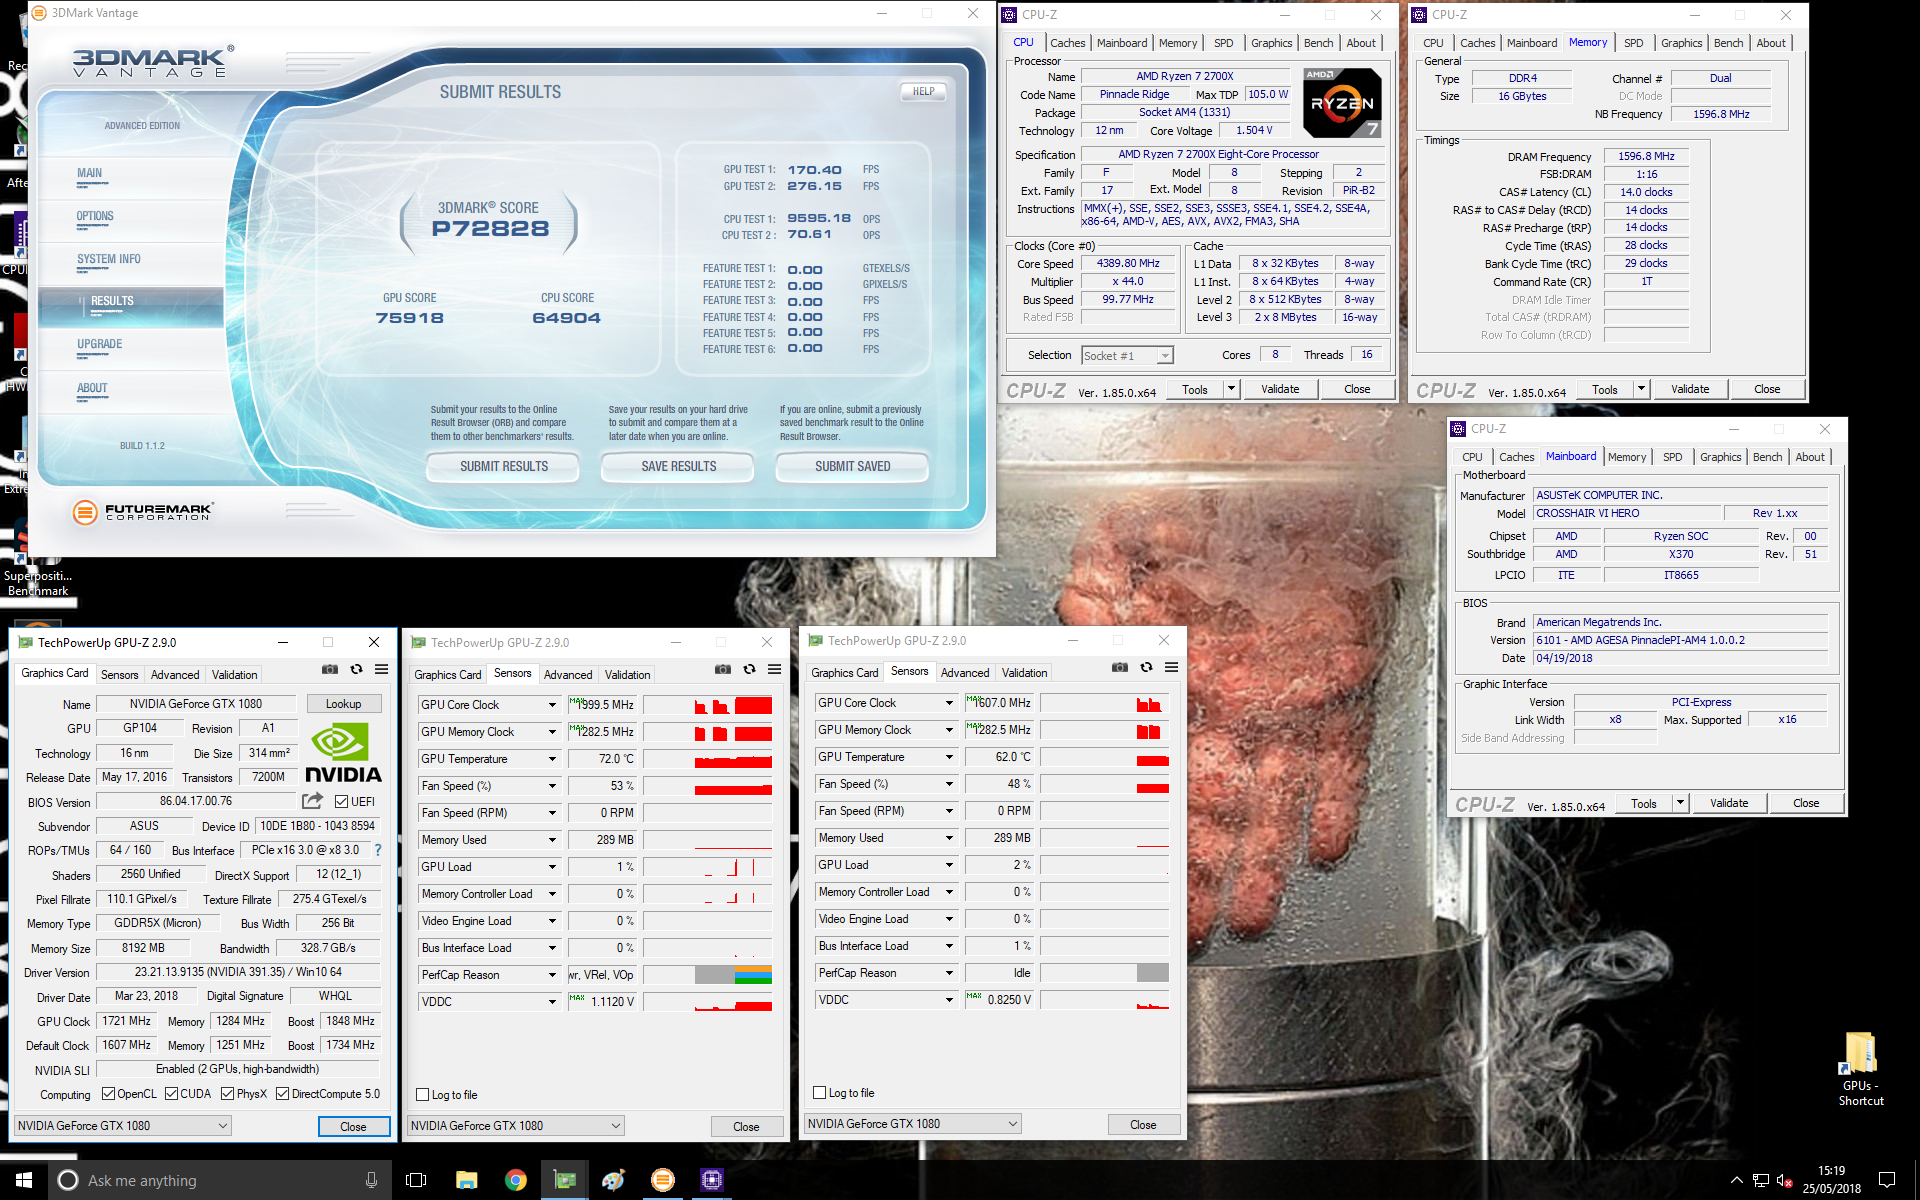1920x1200 pixels.
Task: Open Validation tab in middle GPU-Z
Action: pyautogui.click(x=628, y=675)
